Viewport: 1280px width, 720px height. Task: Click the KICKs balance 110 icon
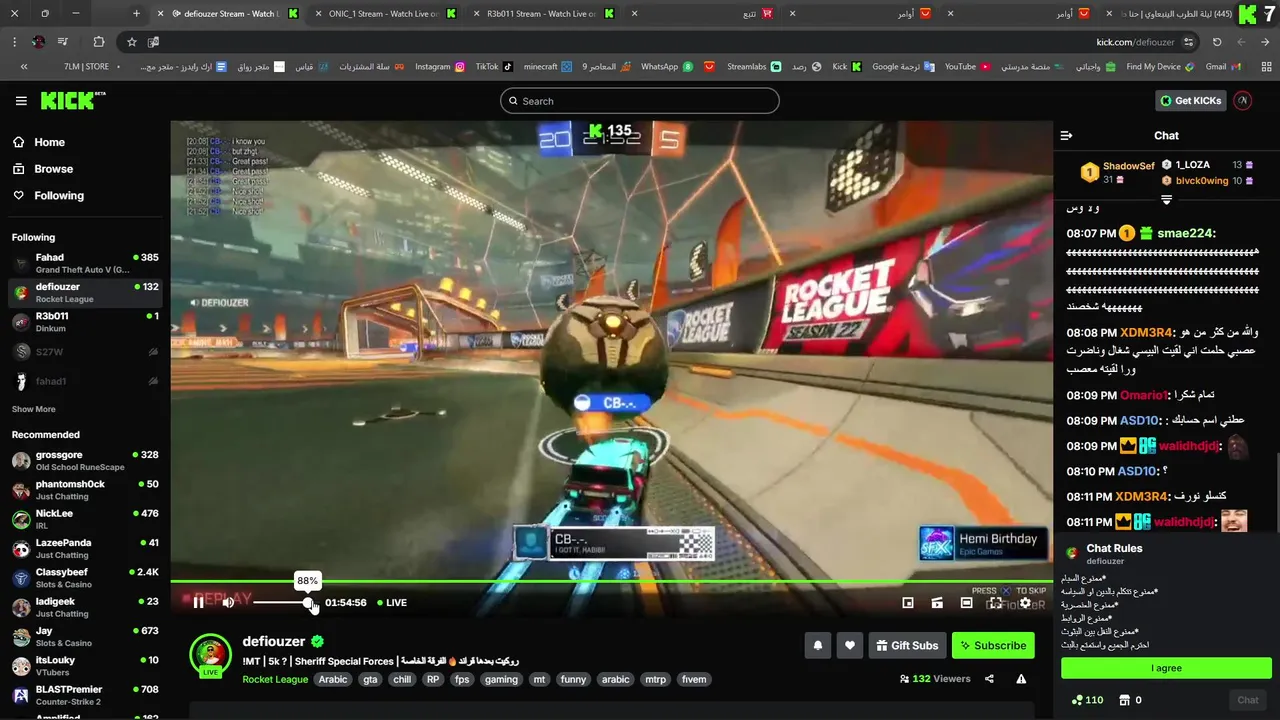(1086, 700)
